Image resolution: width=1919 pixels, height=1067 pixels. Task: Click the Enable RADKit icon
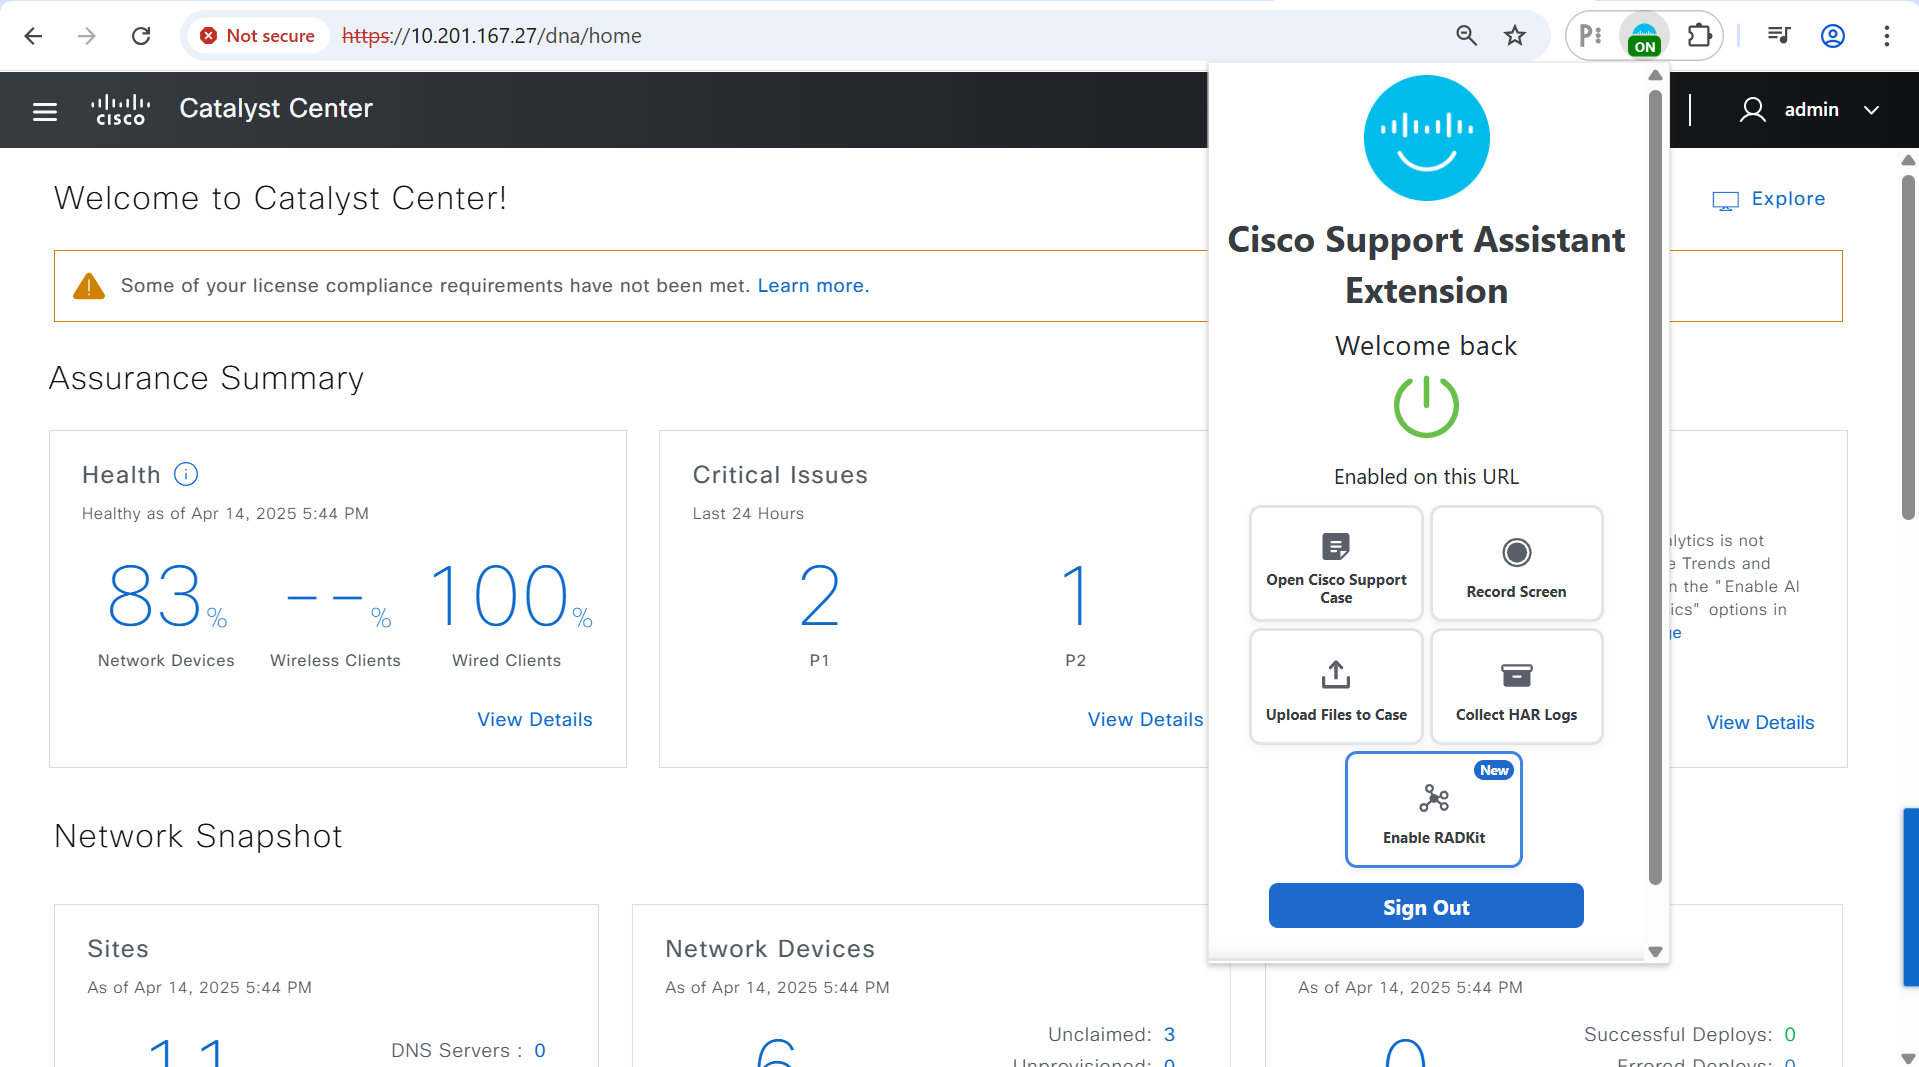click(x=1433, y=797)
